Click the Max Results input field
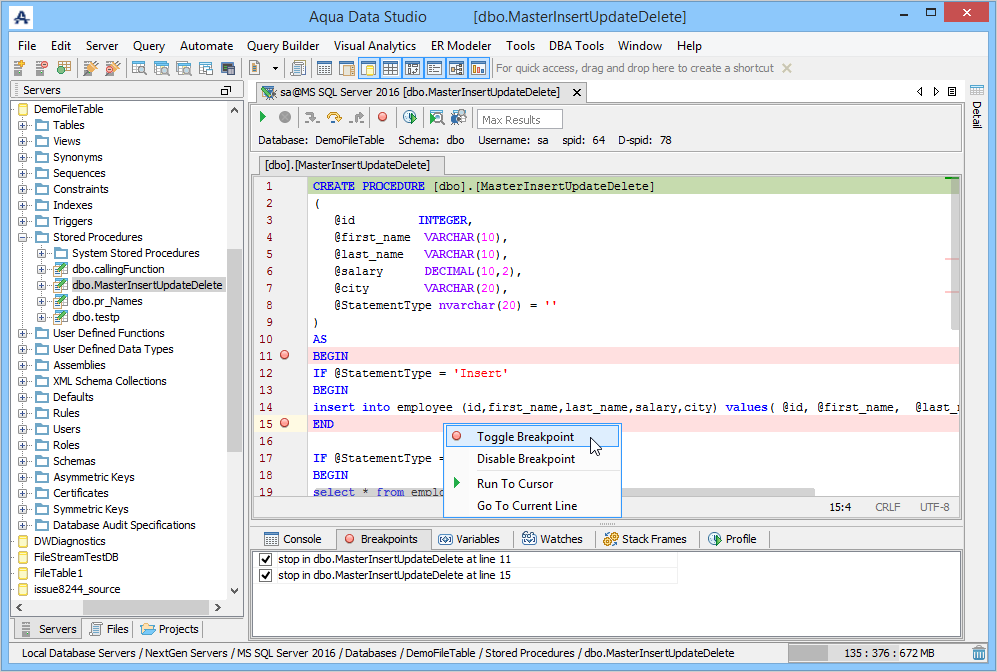Viewport: 997px width, 672px height. coord(519,120)
